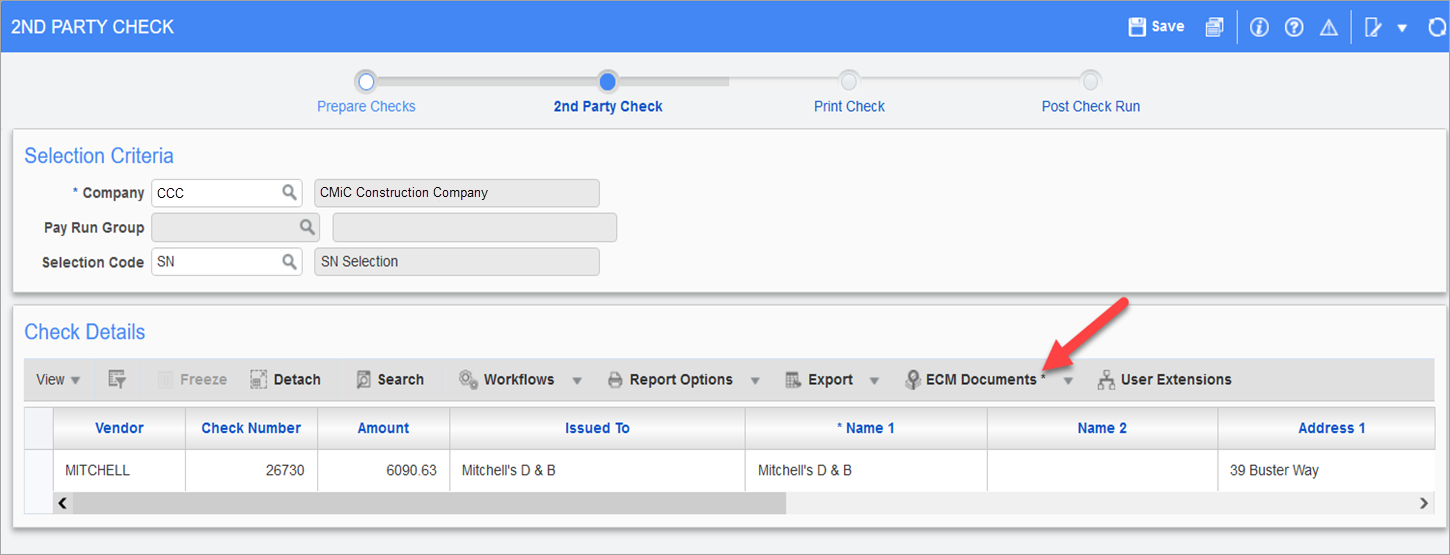Expand the ECM Documents dropdown arrow
1450x555 pixels.
pos(1068,380)
